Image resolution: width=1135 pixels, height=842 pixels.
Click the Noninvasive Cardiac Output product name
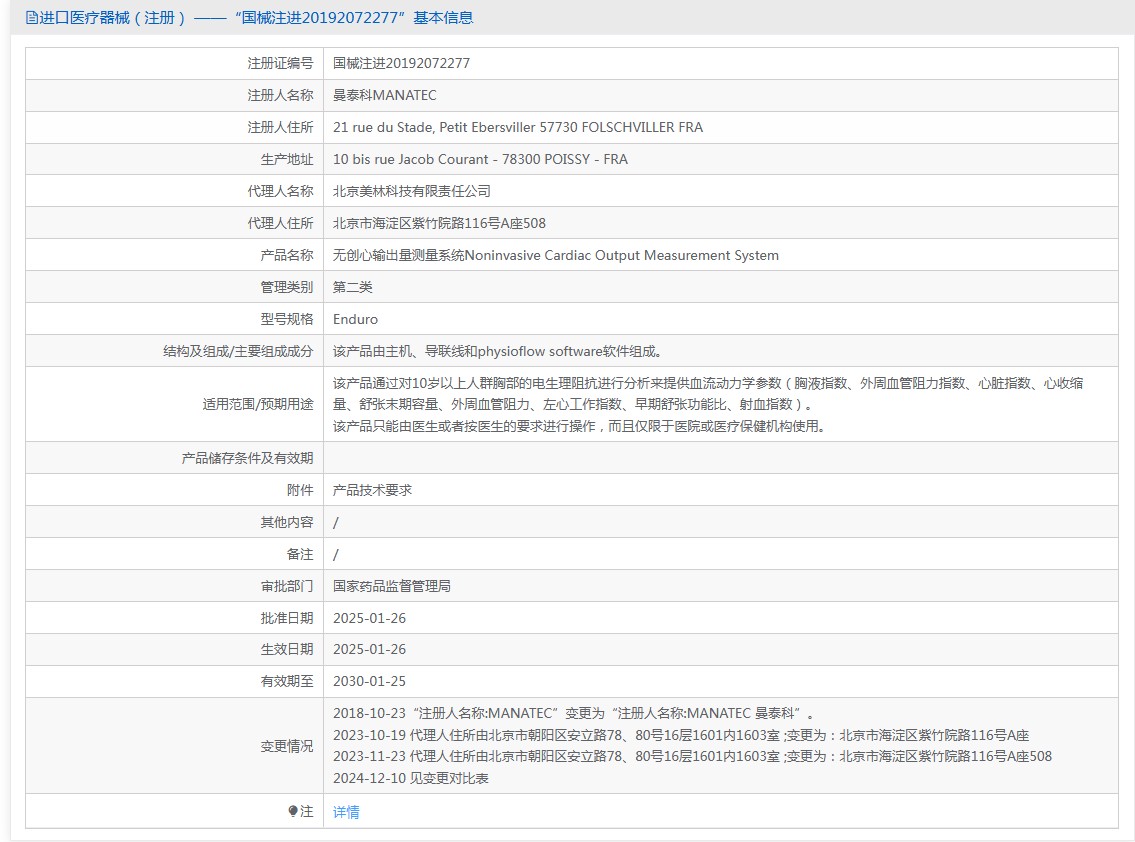click(x=555, y=255)
